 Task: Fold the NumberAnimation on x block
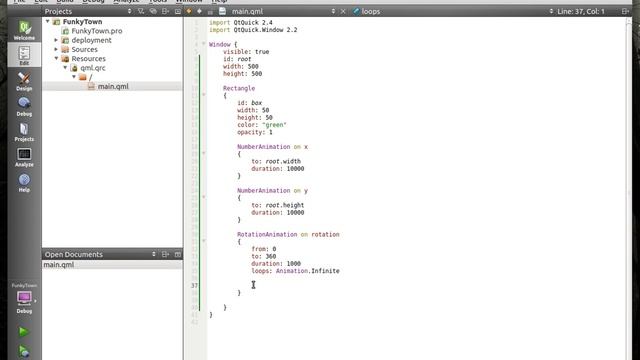203,153
